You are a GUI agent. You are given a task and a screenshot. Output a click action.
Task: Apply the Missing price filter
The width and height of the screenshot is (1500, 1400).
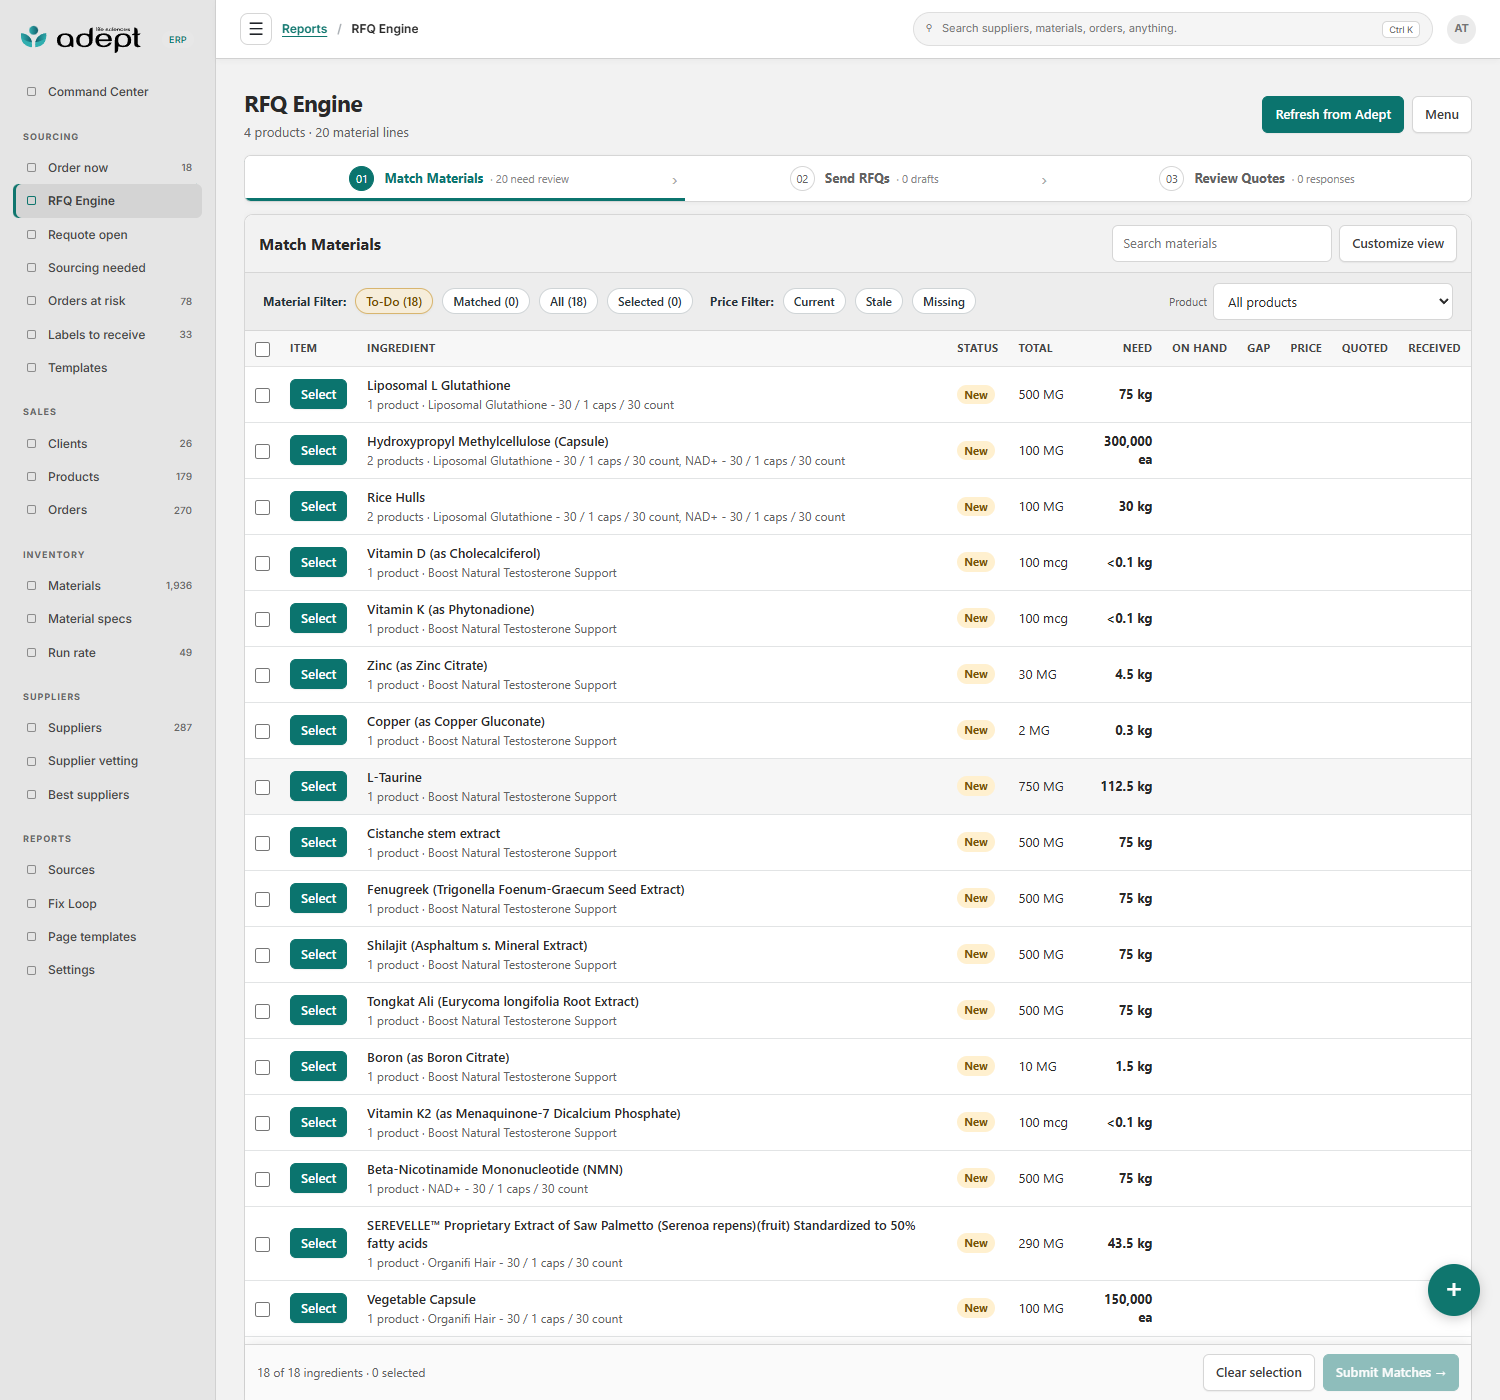coord(943,302)
